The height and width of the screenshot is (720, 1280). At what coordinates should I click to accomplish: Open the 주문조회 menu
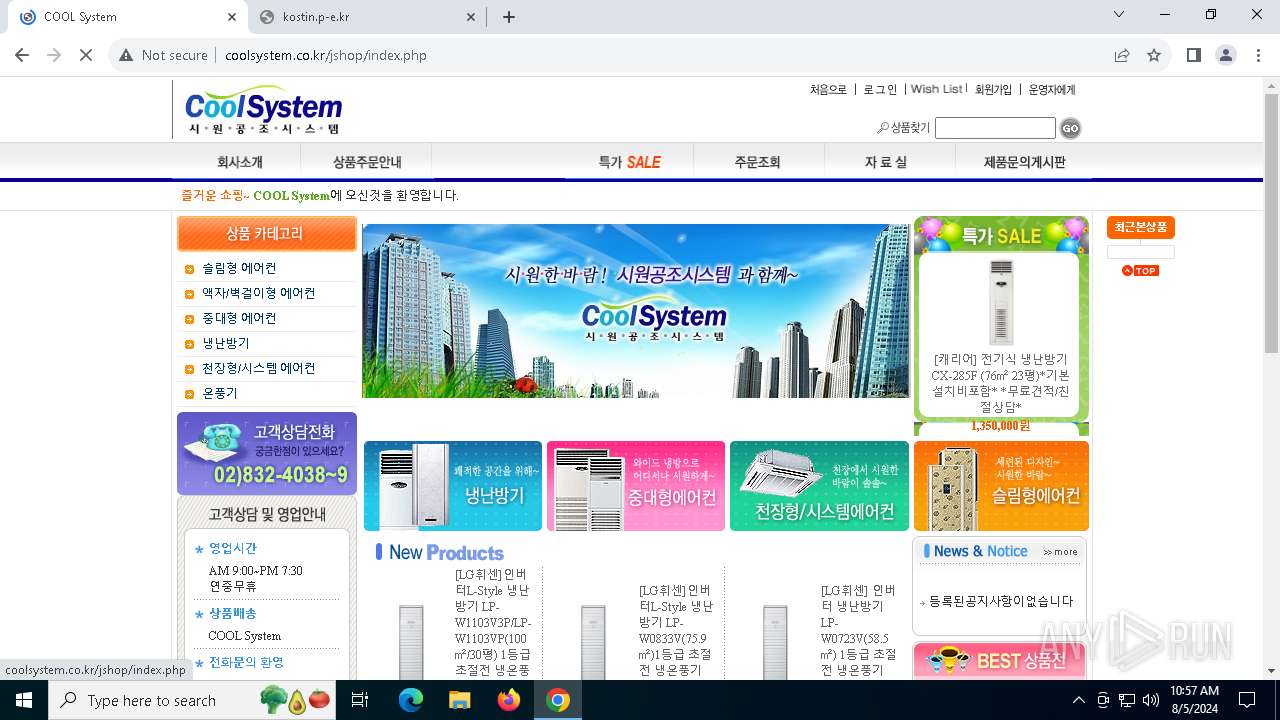tap(757, 162)
